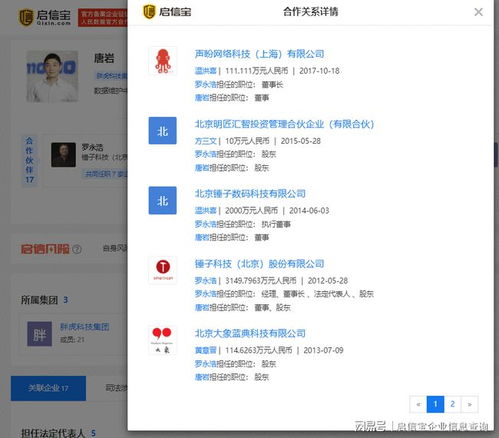
Task: Click the next page arrow button
Action: click(470, 404)
